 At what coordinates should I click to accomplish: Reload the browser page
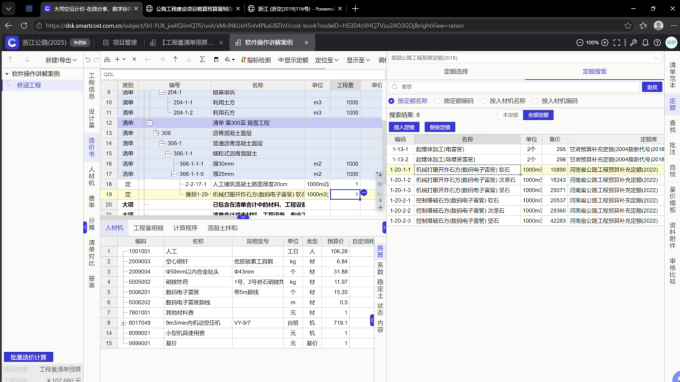[24, 26]
